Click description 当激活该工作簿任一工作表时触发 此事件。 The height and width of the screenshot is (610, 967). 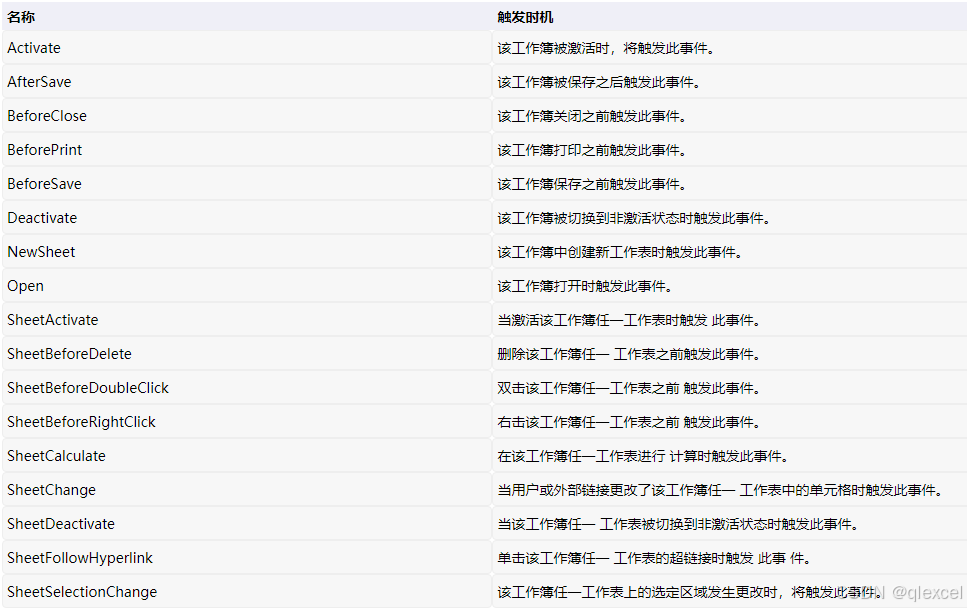628,320
